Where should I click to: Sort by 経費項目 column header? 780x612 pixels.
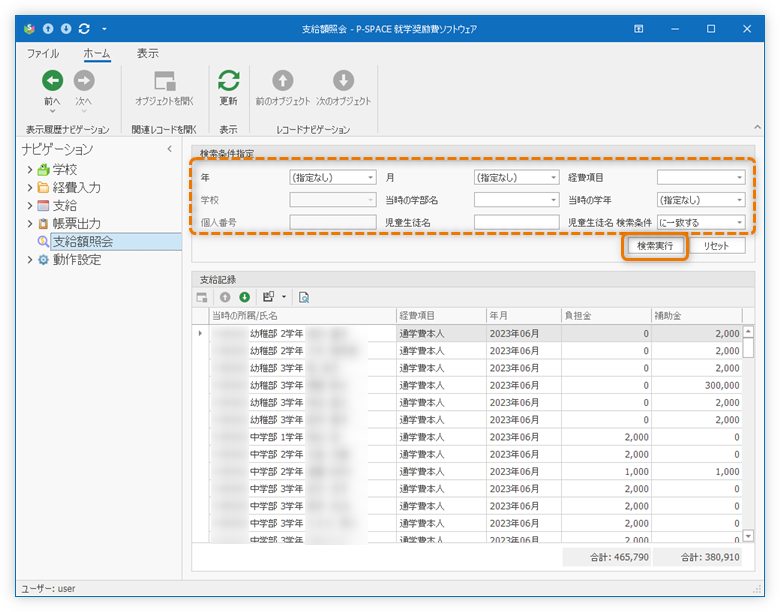441,316
